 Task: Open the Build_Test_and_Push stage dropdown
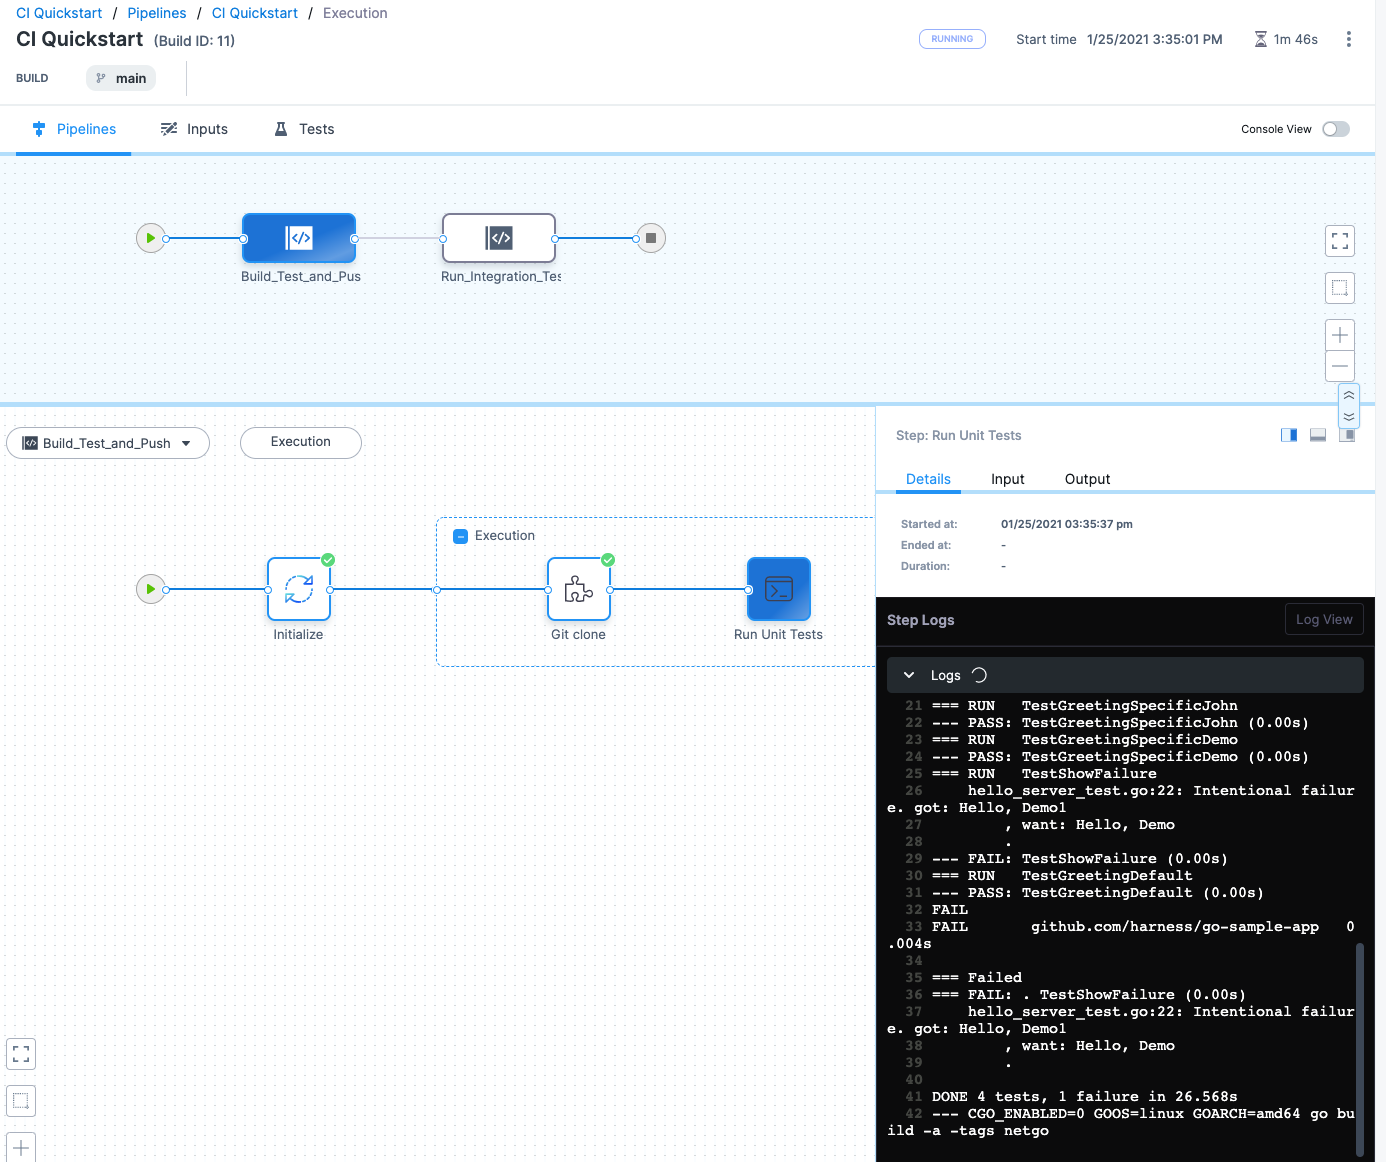click(x=108, y=443)
